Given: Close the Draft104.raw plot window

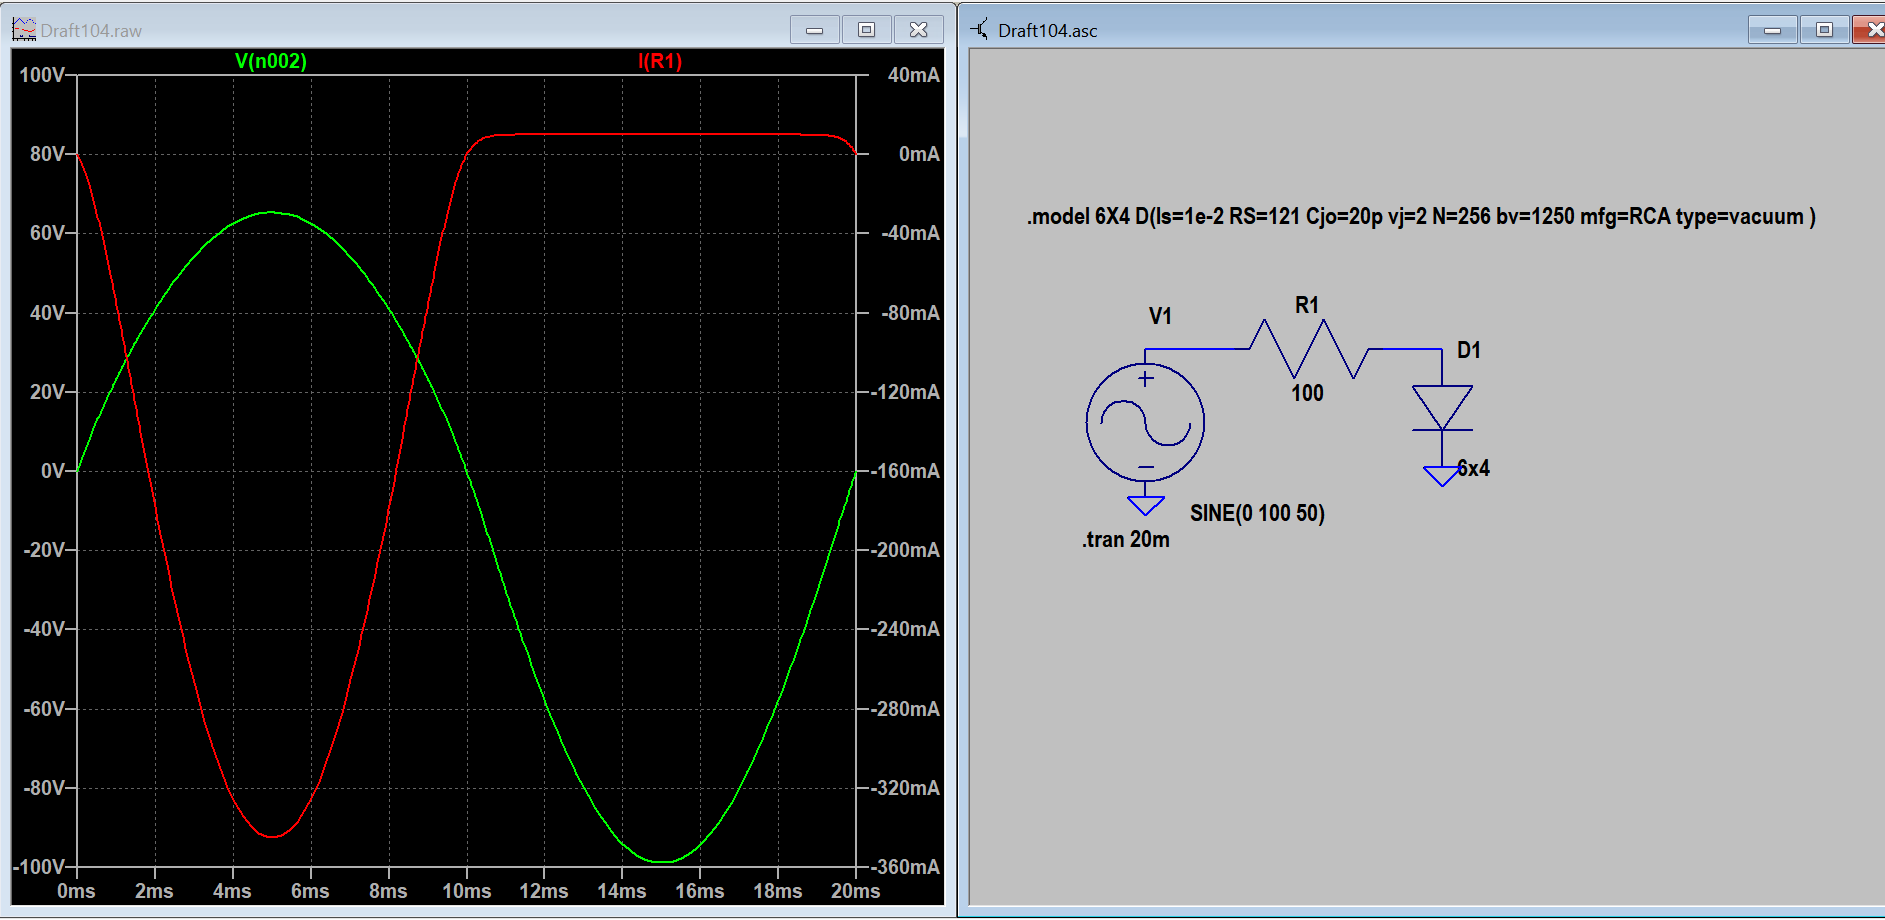Looking at the screenshot, I should point(919,30).
